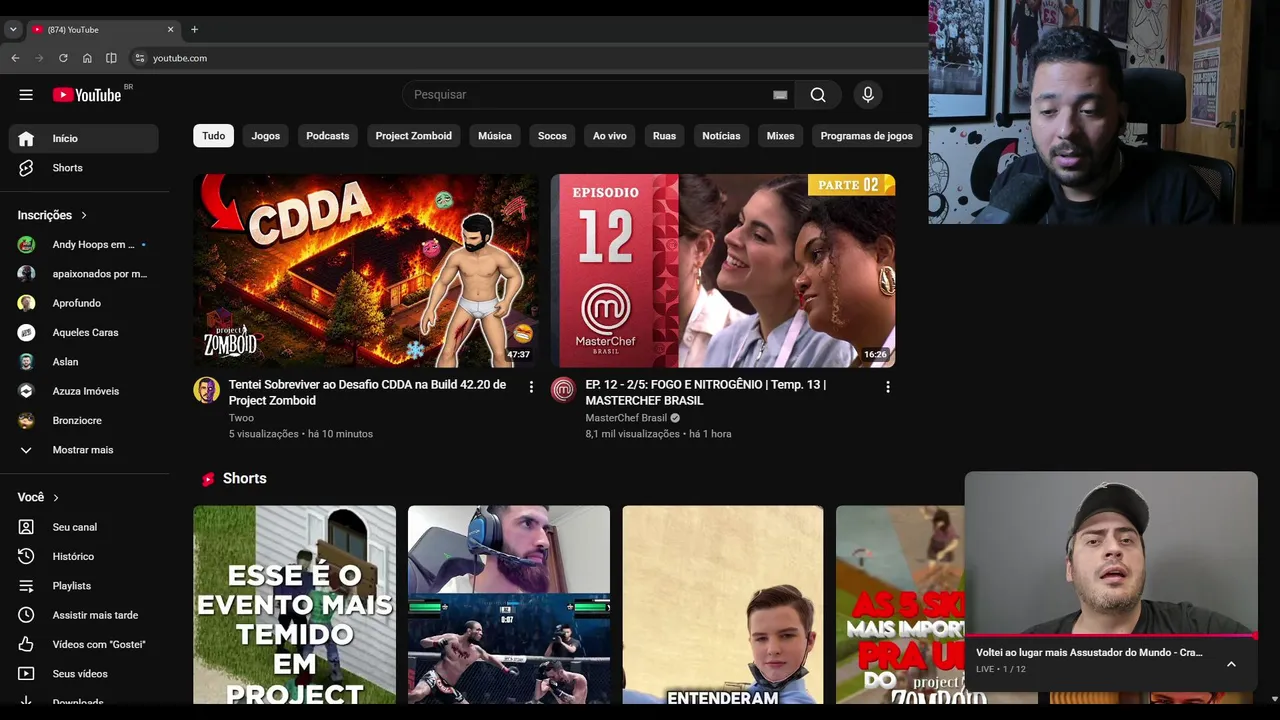The image size is (1280, 720).
Task: Select the Socos filter chip
Action: [x=552, y=136]
